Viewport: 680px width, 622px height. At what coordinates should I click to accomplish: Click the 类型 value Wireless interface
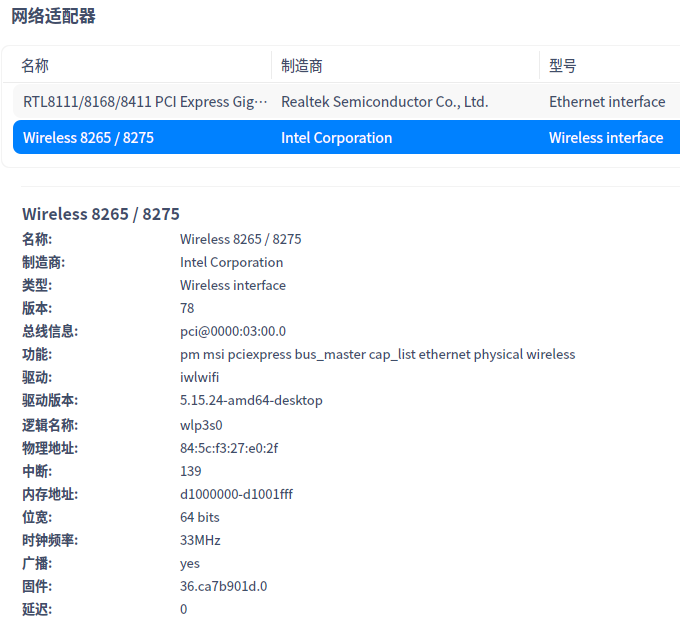point(233,285)
